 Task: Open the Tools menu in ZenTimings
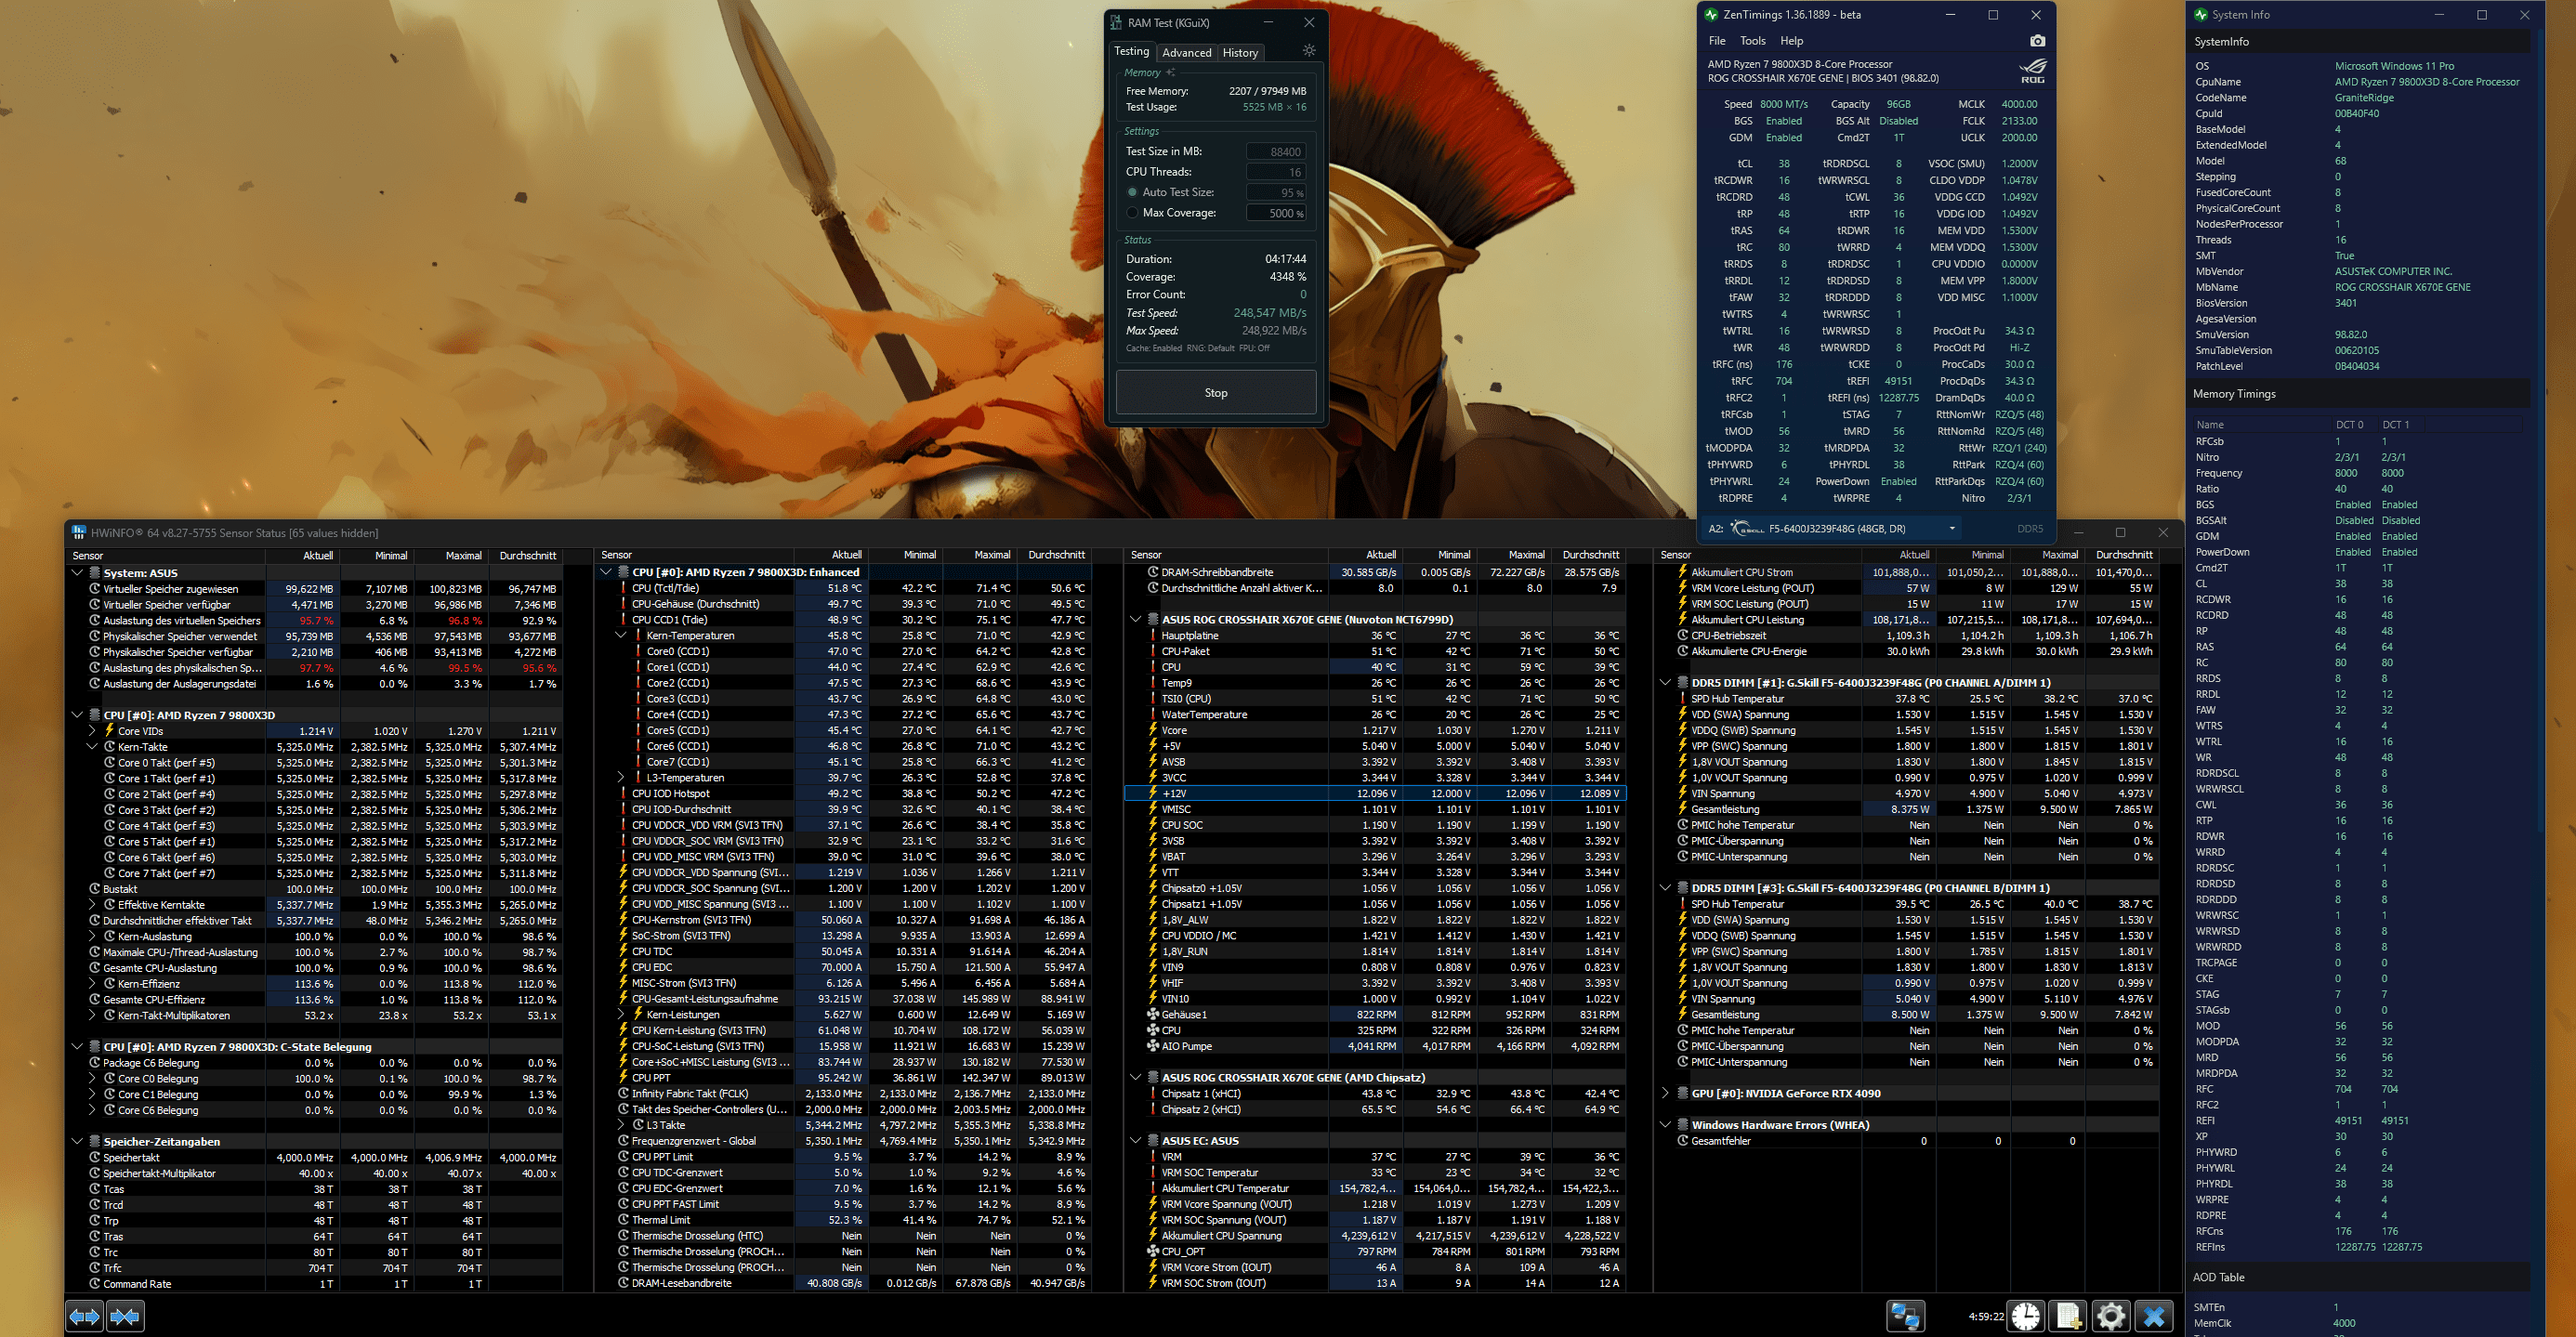(x=1752, y=41)
